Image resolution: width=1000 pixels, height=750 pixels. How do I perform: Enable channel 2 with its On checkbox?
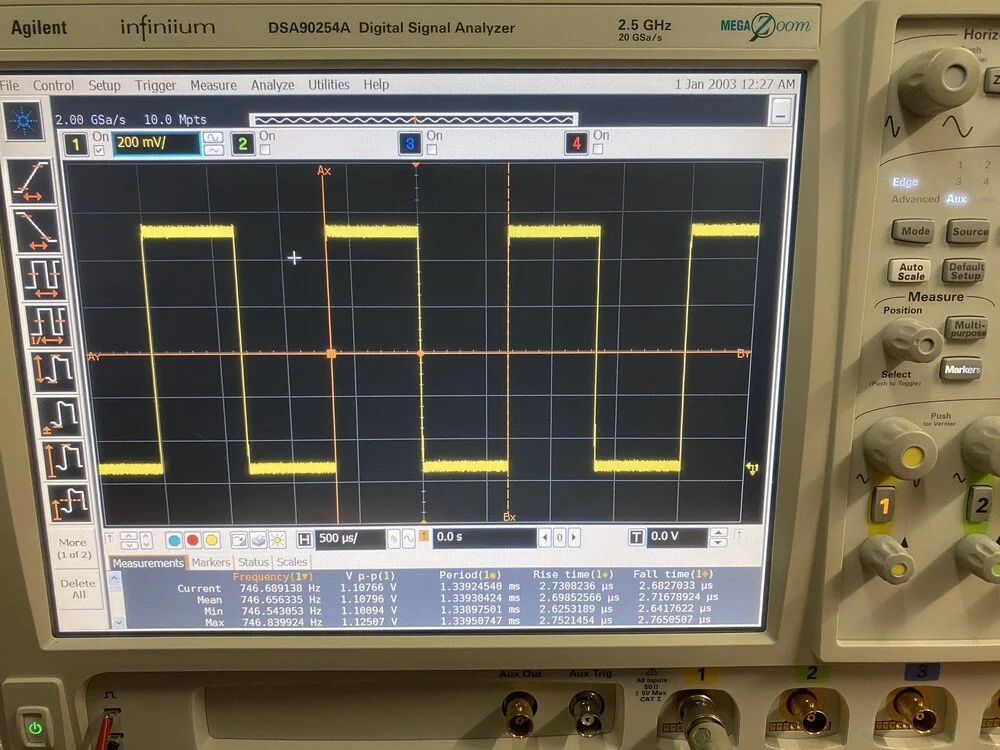265,148
